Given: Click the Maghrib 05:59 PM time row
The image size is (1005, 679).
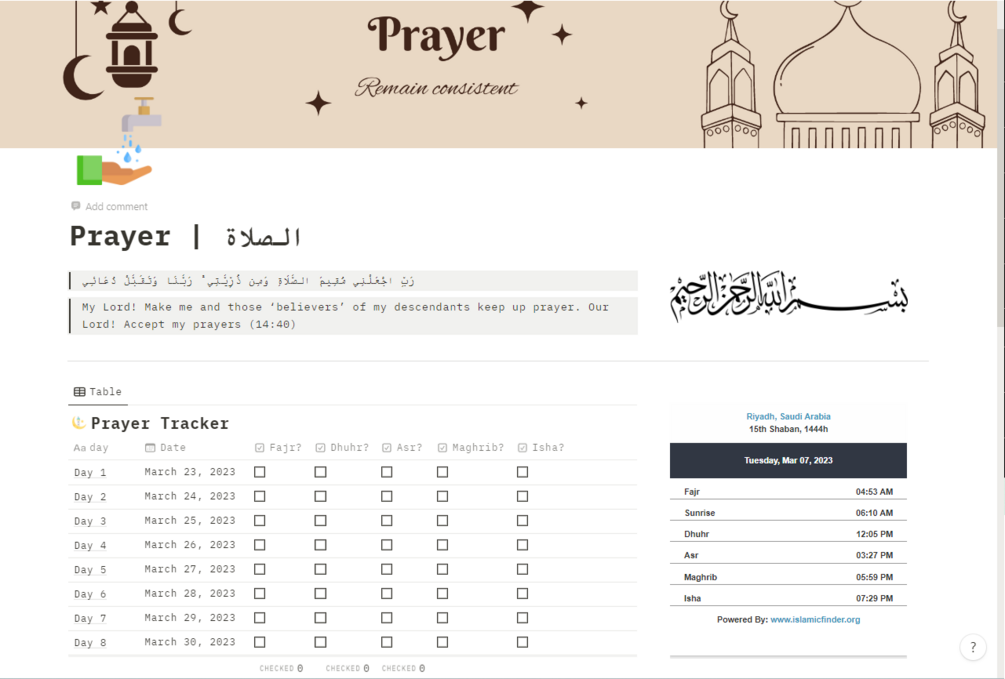Looking at the screenshot, I should coord(788,576).
